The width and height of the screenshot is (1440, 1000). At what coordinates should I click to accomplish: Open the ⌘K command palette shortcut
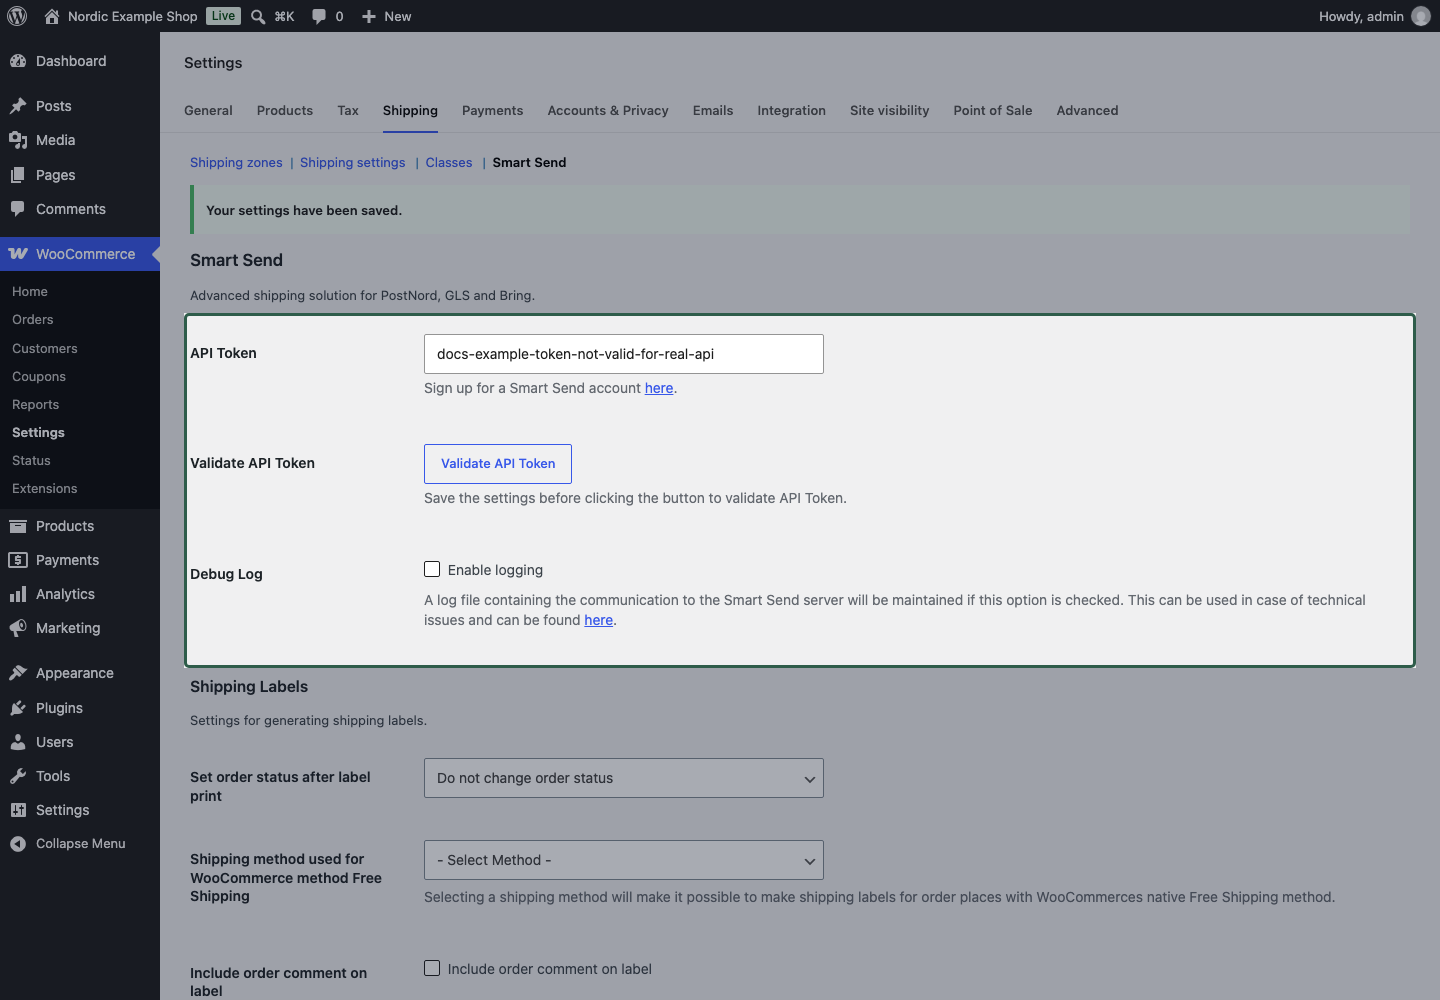pos(284,16)
